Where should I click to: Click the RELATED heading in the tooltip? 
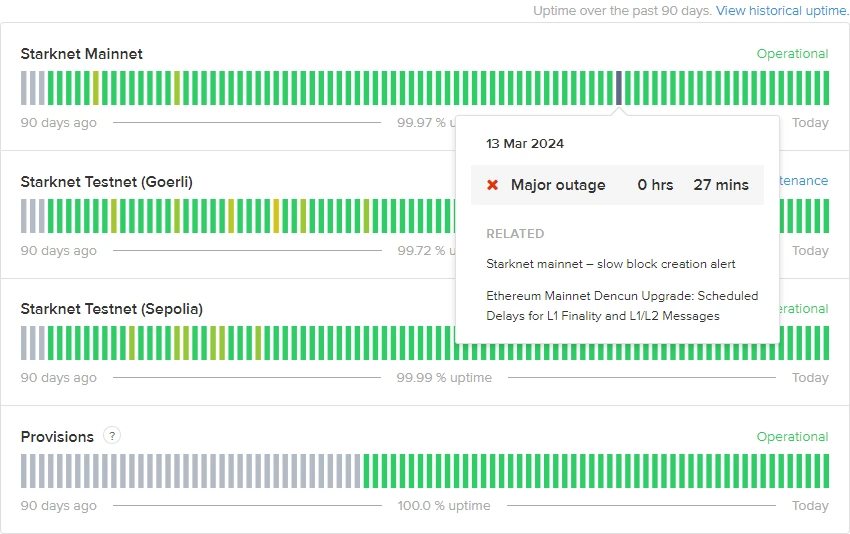click(515, 234)
